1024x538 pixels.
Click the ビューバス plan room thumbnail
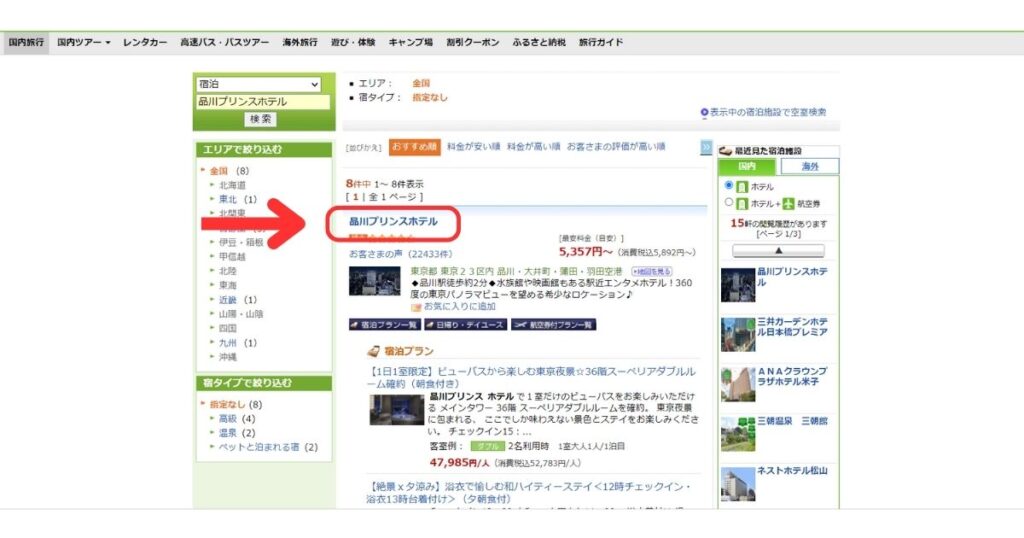pyautogui.click(x=397, y=410)
